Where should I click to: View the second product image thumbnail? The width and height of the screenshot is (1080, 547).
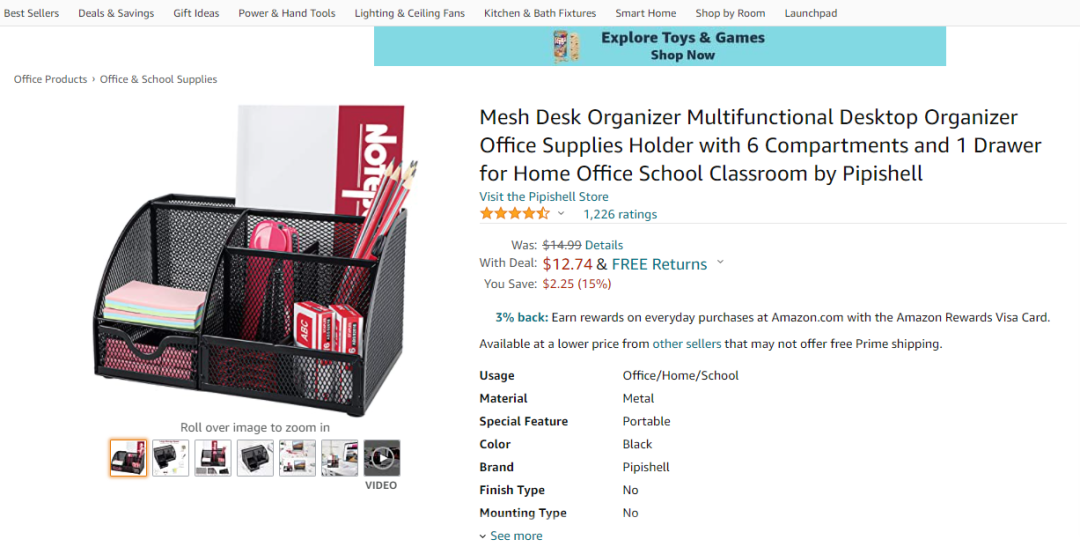coord(170,458)
